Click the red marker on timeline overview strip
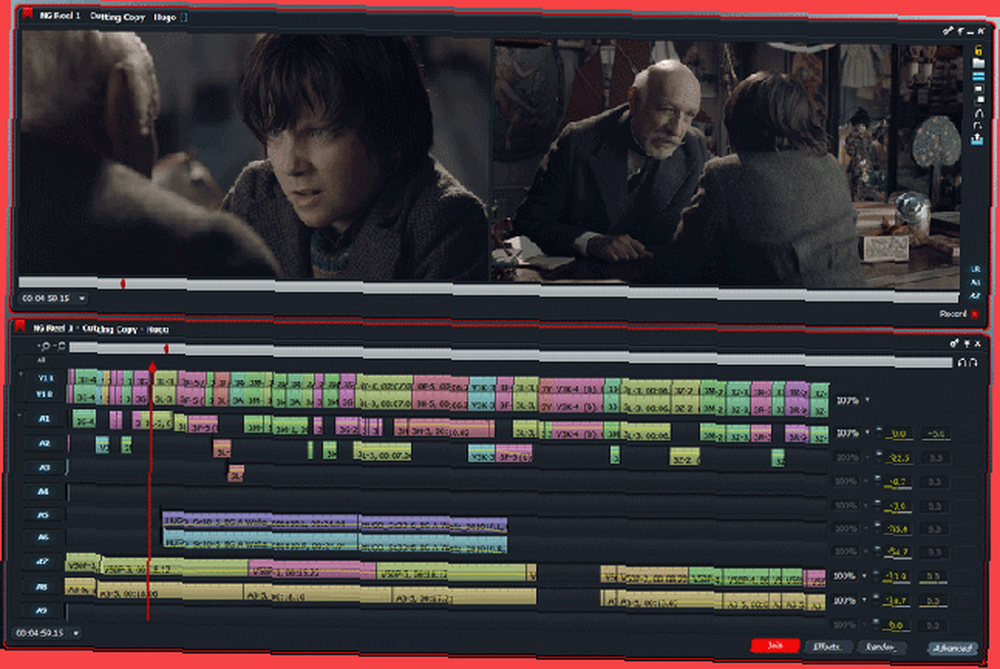1000x669 pixels. pyautogui.click(x=166, y=349)
